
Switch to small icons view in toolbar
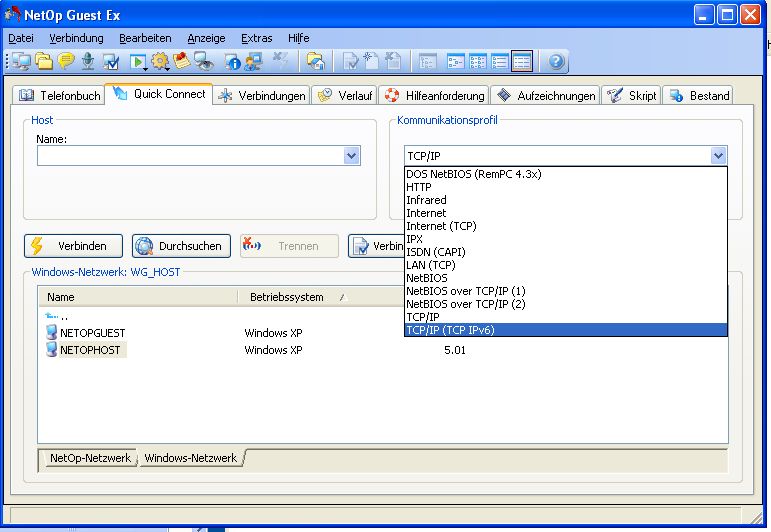[x=477, y=61]
